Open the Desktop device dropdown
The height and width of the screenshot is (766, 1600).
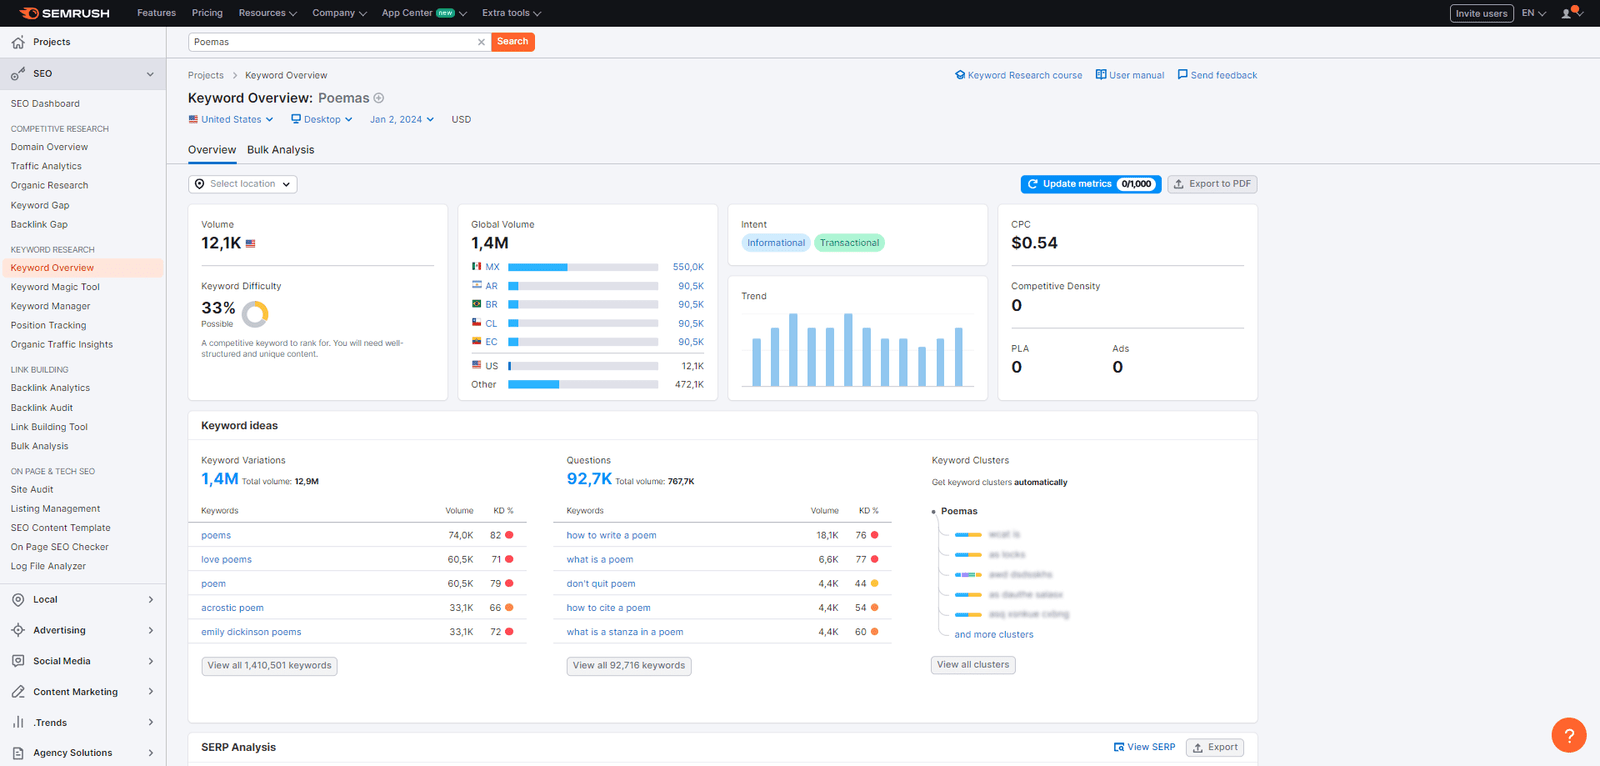(322, 119)
